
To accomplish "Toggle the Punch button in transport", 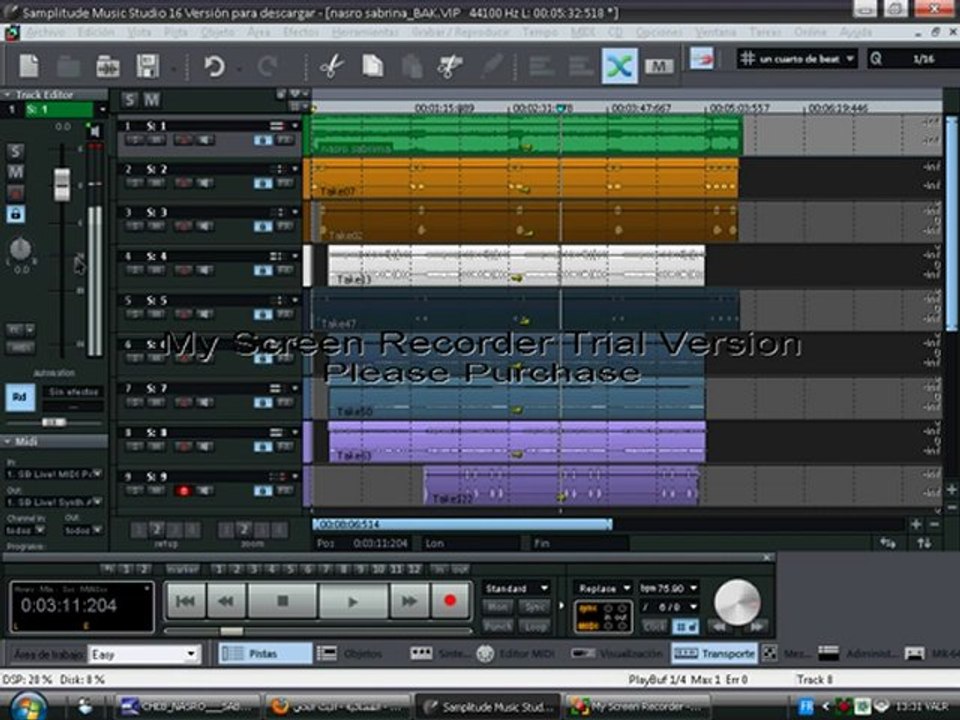I will coord(498,626).
